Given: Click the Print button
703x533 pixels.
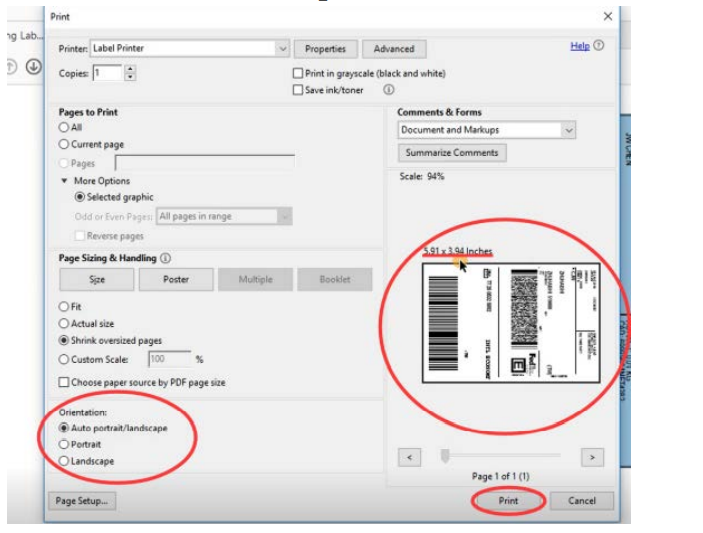Looking at the screenshot, I should tap(508, 500).
